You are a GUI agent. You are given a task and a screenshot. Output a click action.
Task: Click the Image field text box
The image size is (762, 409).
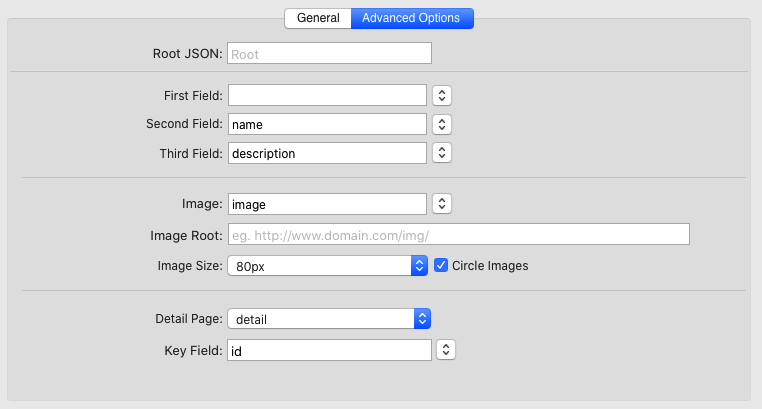(x=328, y=203)
